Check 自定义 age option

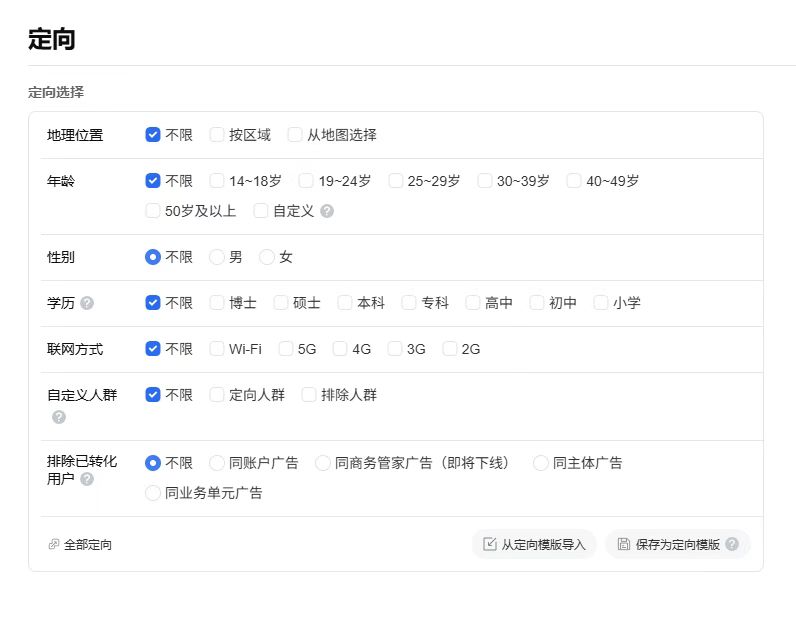(x=261, y=211)
